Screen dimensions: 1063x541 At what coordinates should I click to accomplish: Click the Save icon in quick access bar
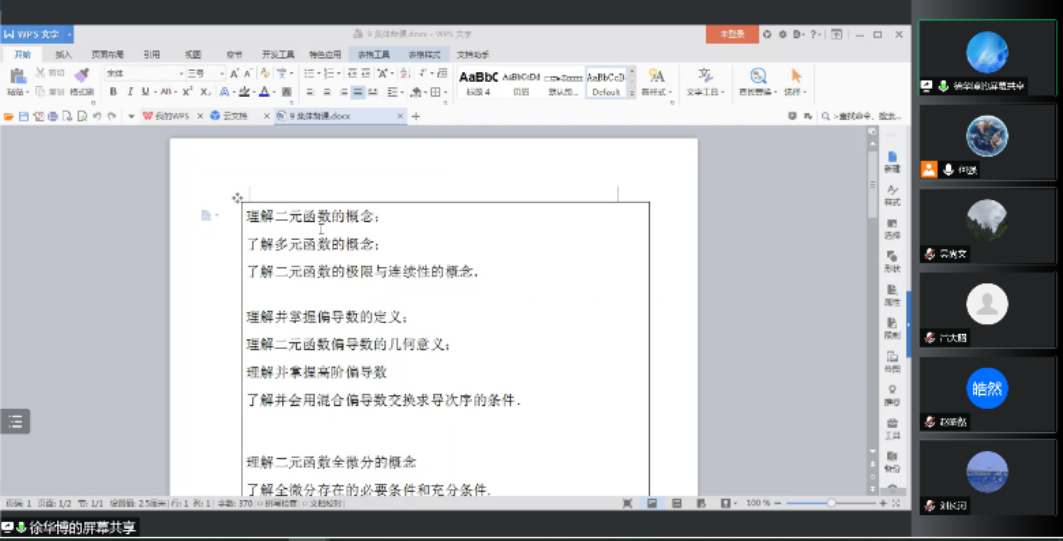pos(23,116)
